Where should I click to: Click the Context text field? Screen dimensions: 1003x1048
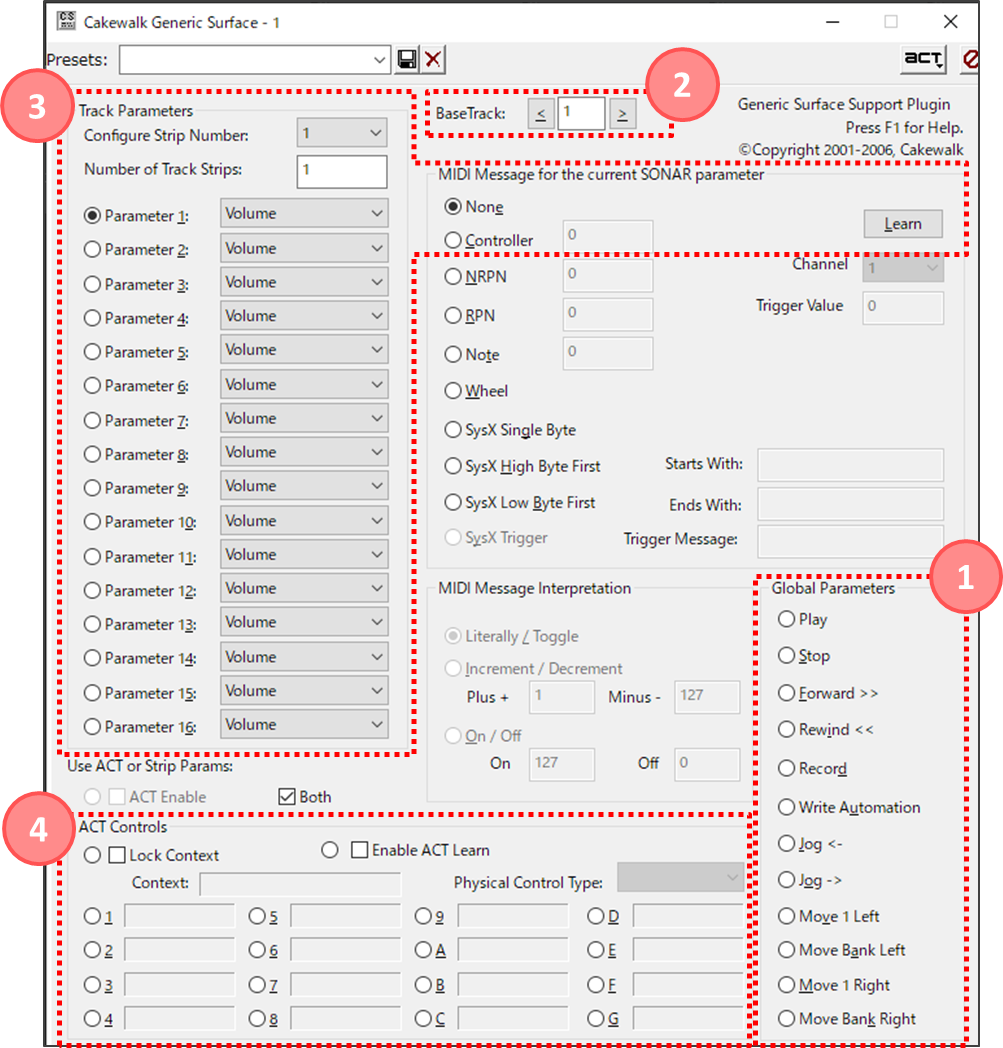pos(300,884)
